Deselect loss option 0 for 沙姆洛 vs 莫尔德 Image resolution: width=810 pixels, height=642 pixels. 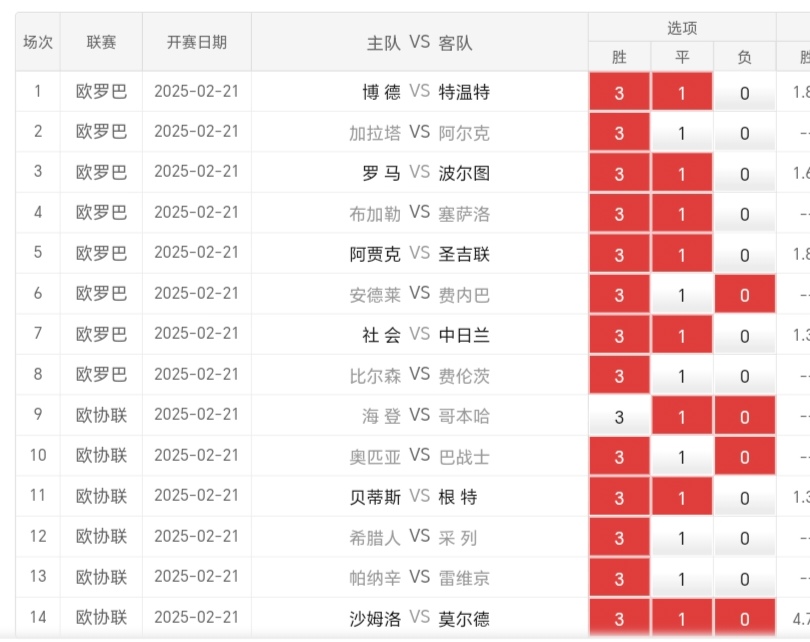coord(744,618)
